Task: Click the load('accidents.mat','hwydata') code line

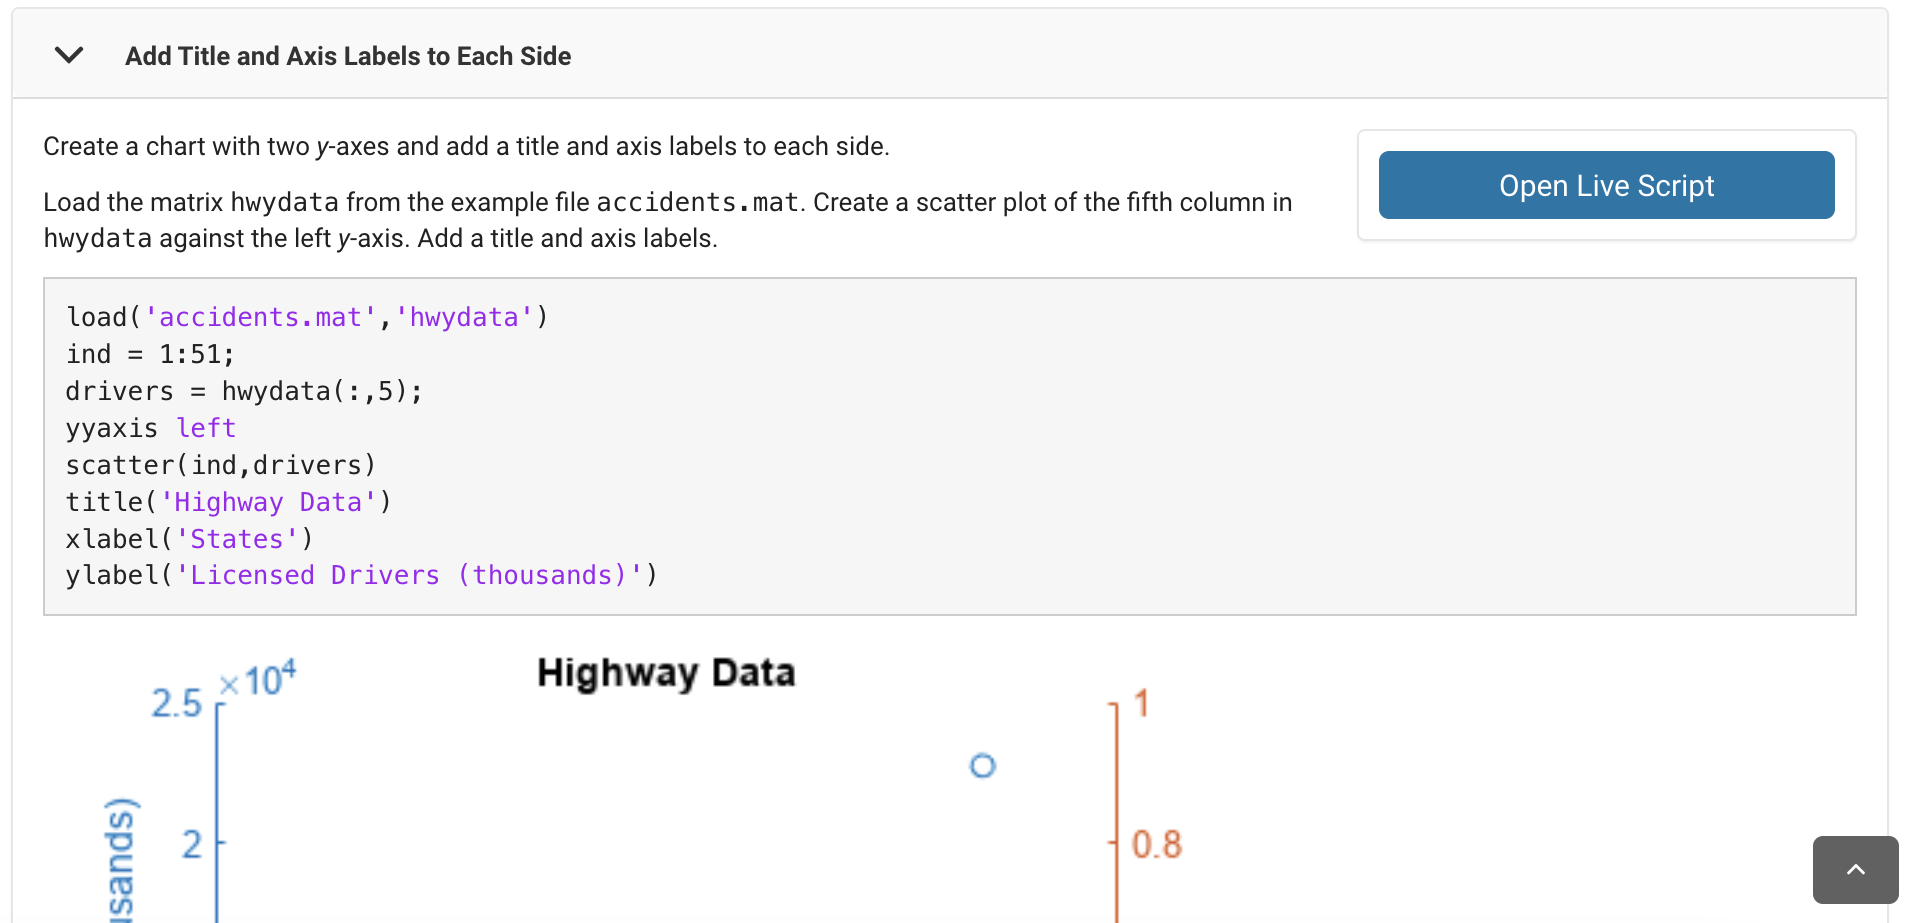Action: tap(307, 317)
